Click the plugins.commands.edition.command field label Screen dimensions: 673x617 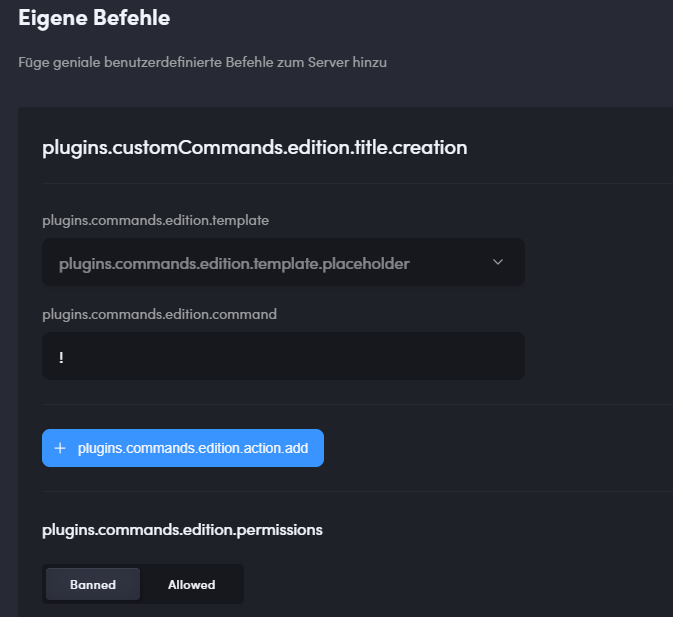click(159, 314)
